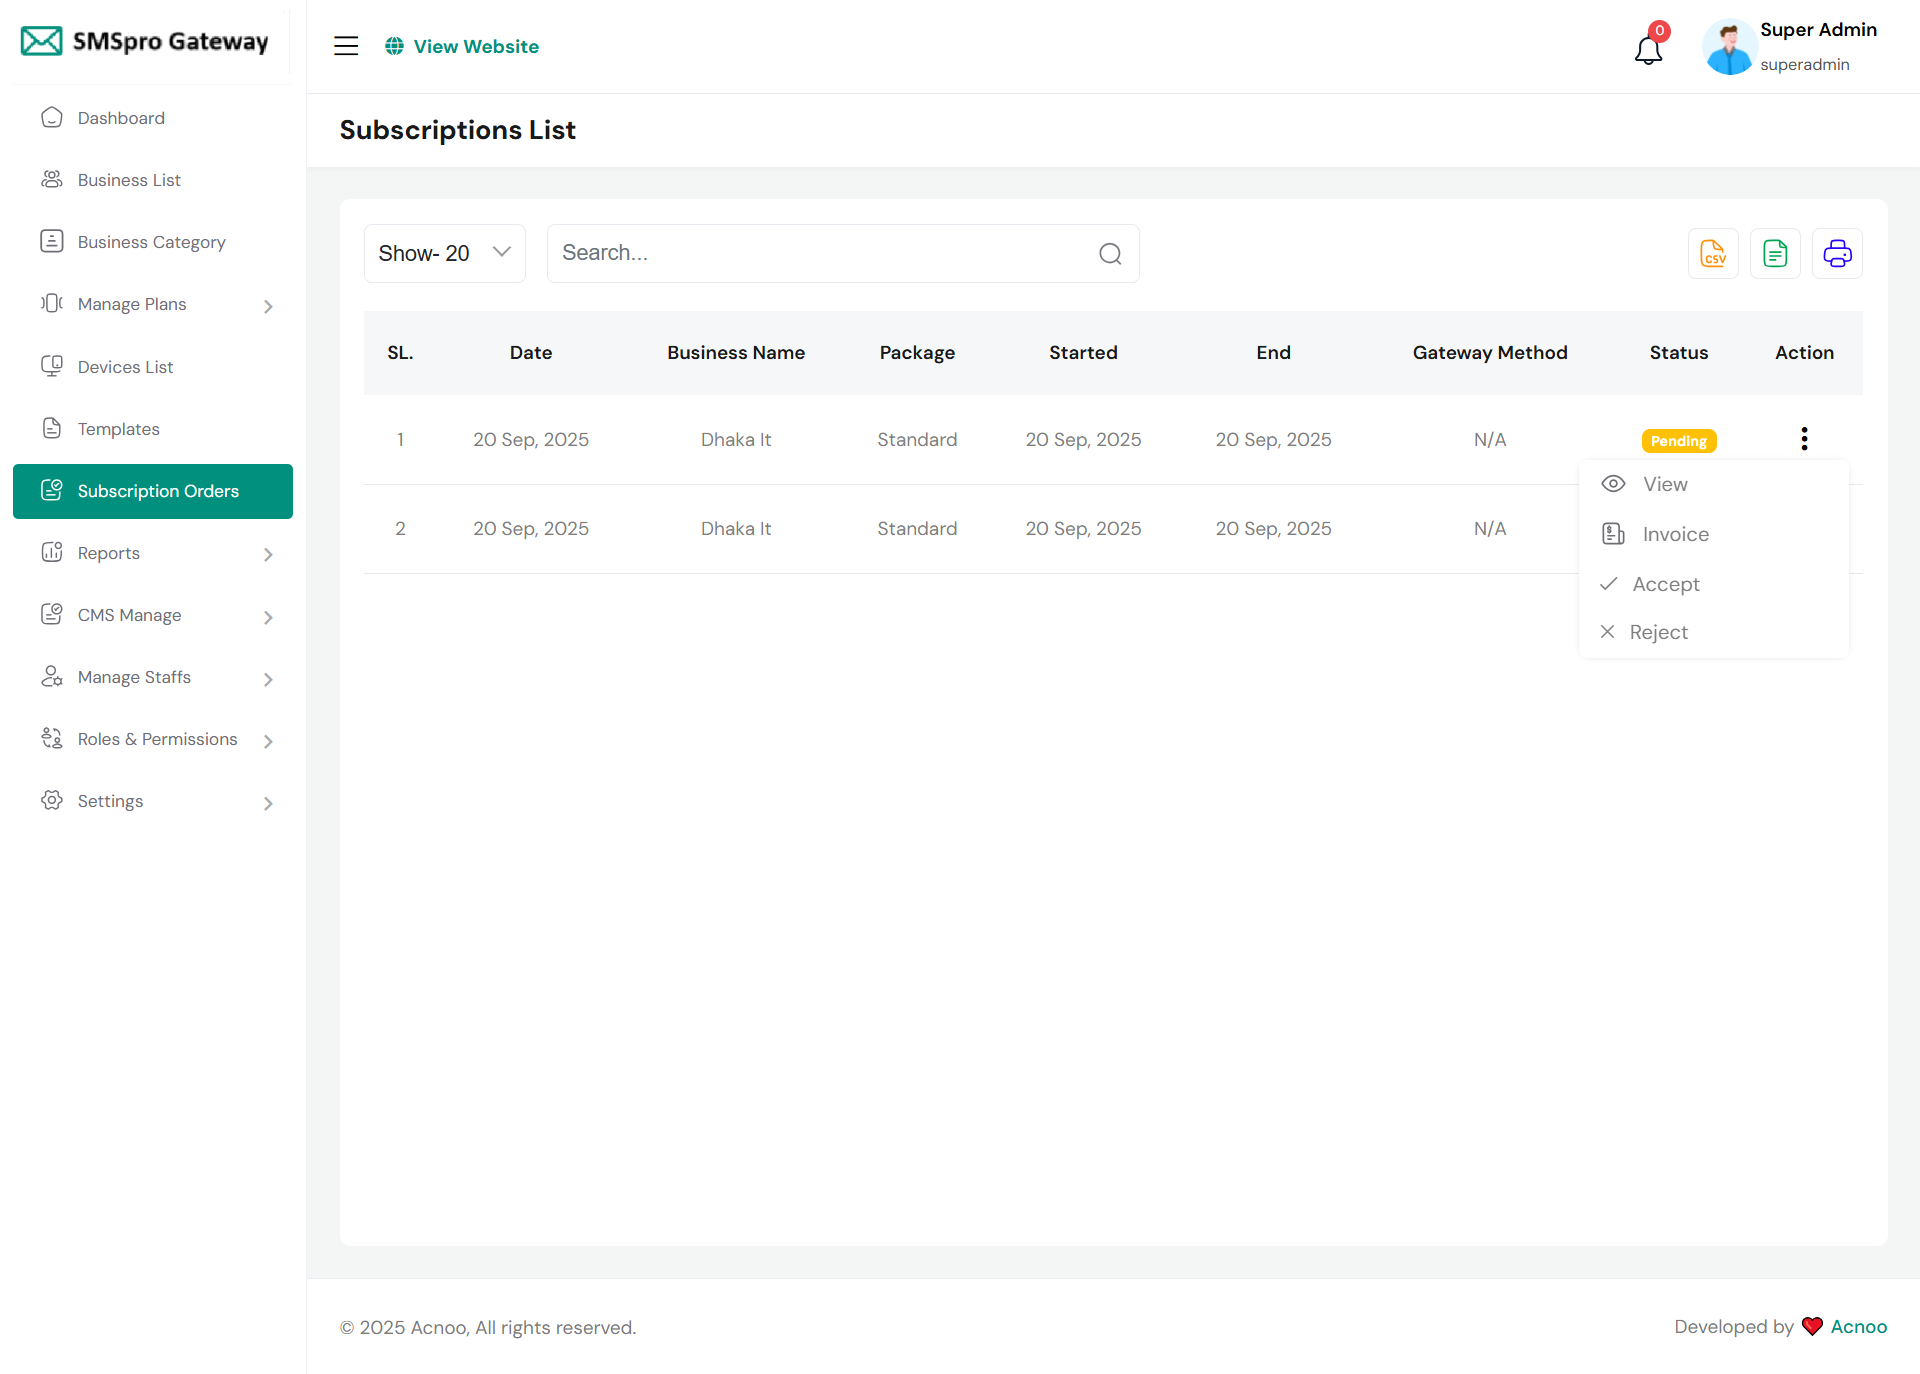
Task: Click the hamburger menu icon
Action: (346, 46)
